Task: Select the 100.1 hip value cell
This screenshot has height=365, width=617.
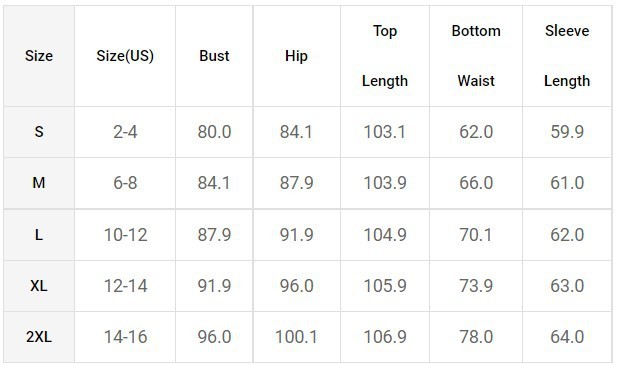Action: click(296, 337)
